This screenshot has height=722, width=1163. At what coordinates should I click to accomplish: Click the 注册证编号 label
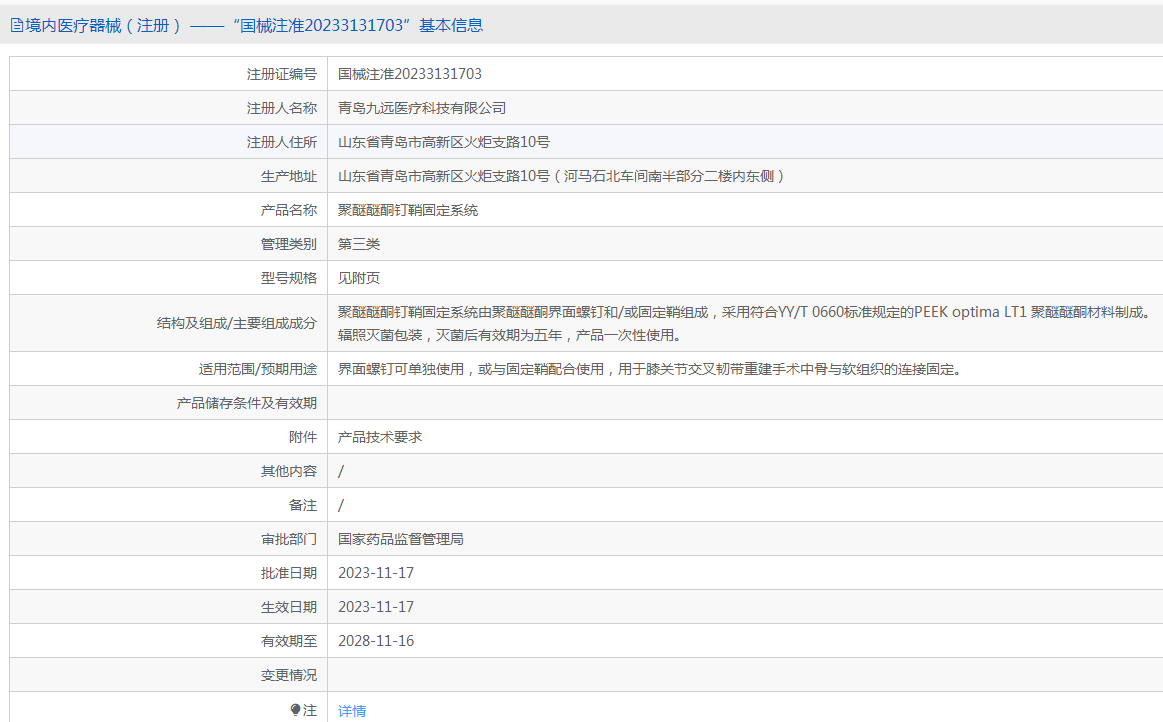[282, 74]
